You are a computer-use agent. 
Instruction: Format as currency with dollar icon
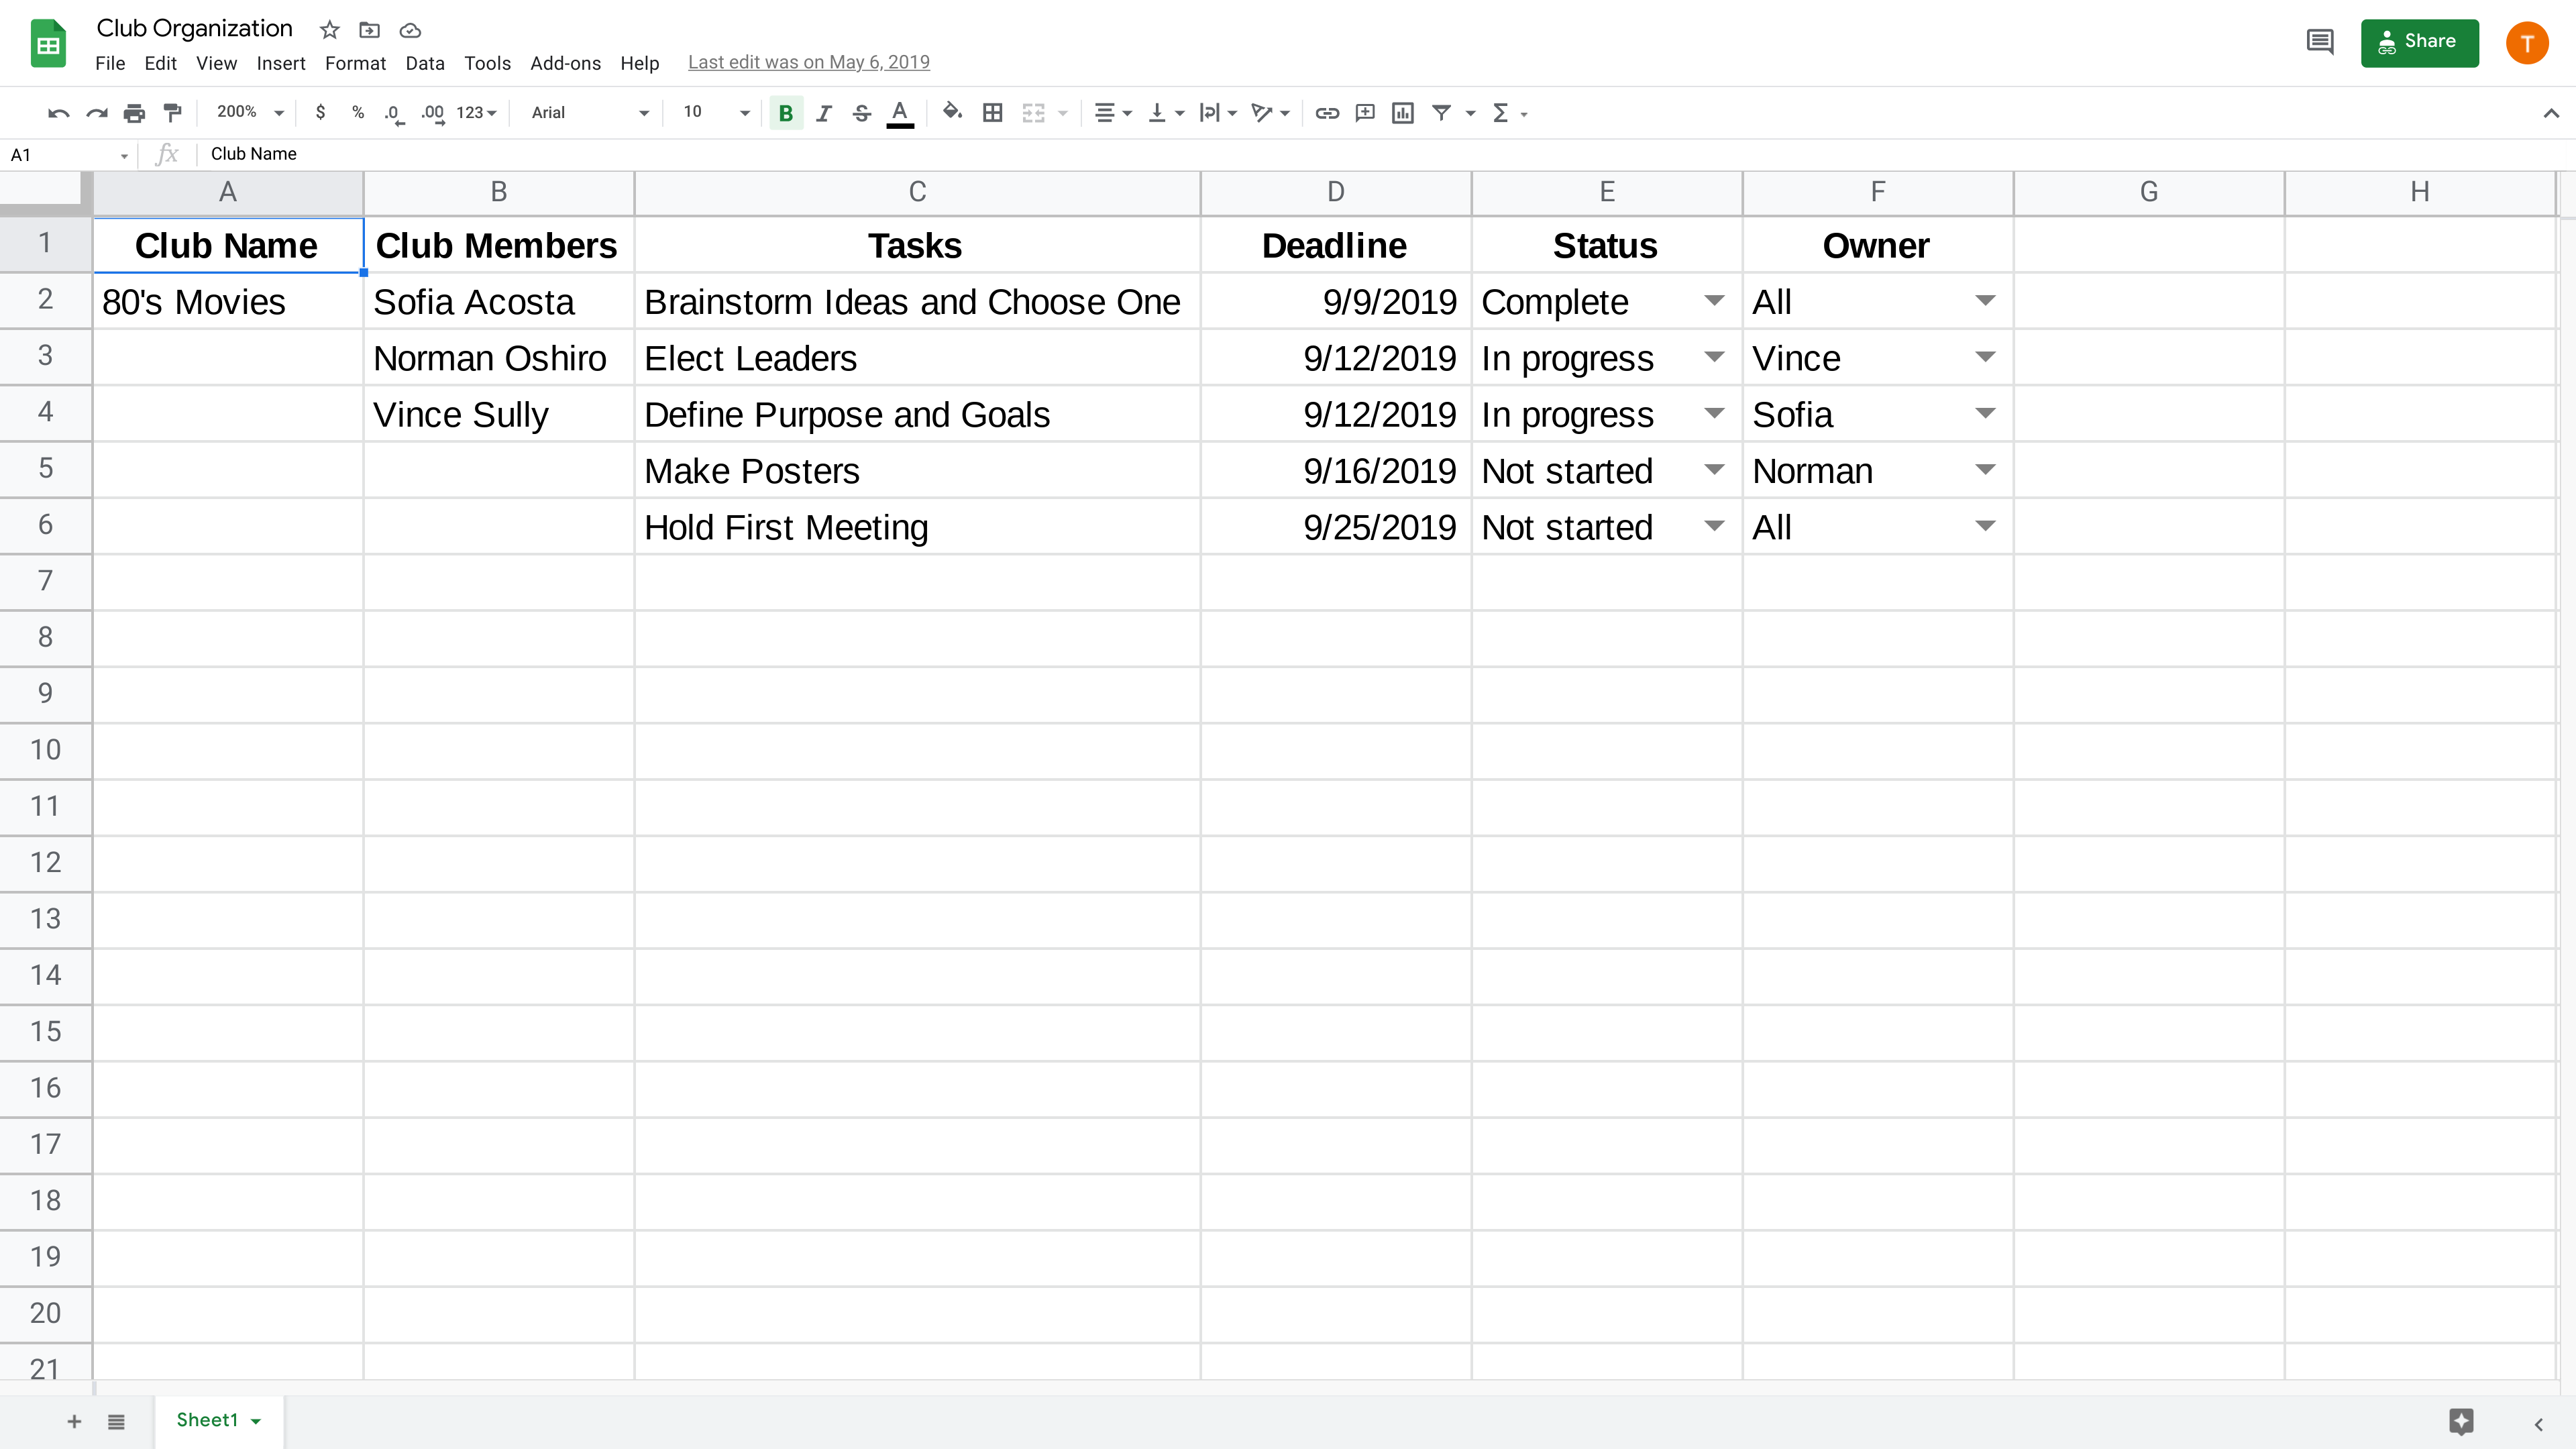click(x=320, y=113)
